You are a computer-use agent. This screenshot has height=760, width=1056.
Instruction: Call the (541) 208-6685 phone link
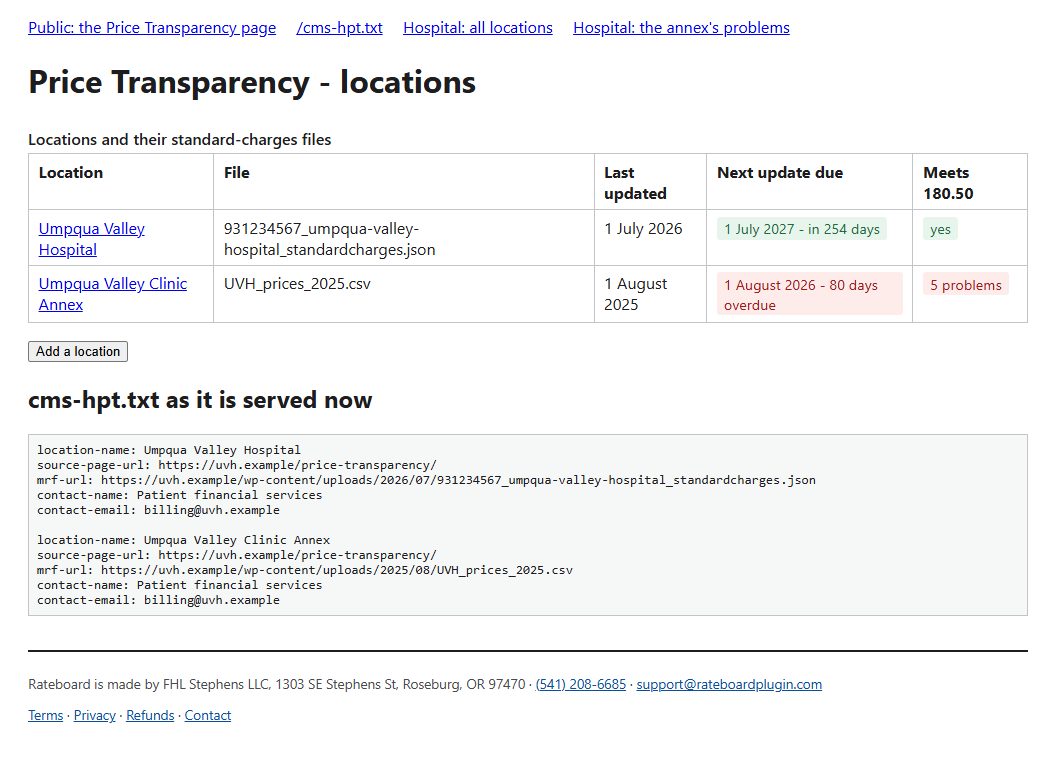coord(581,685)
